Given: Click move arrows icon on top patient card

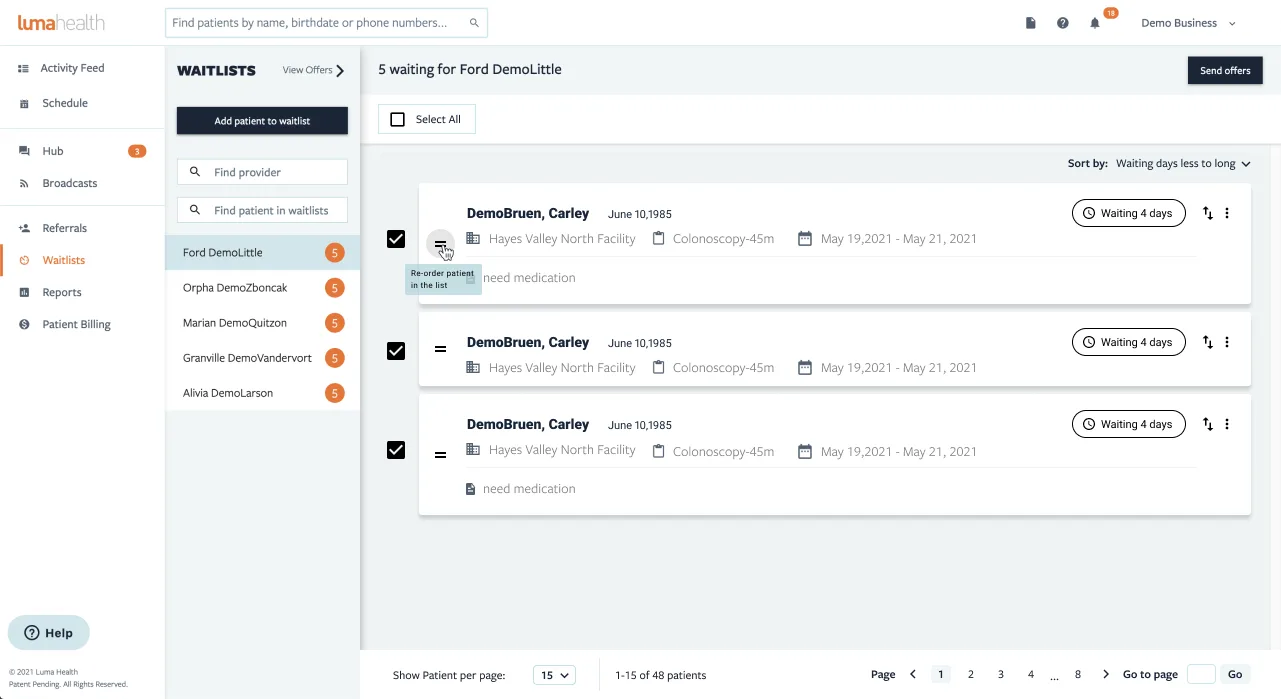Looking at the screenshot, I should [1208, 213].
